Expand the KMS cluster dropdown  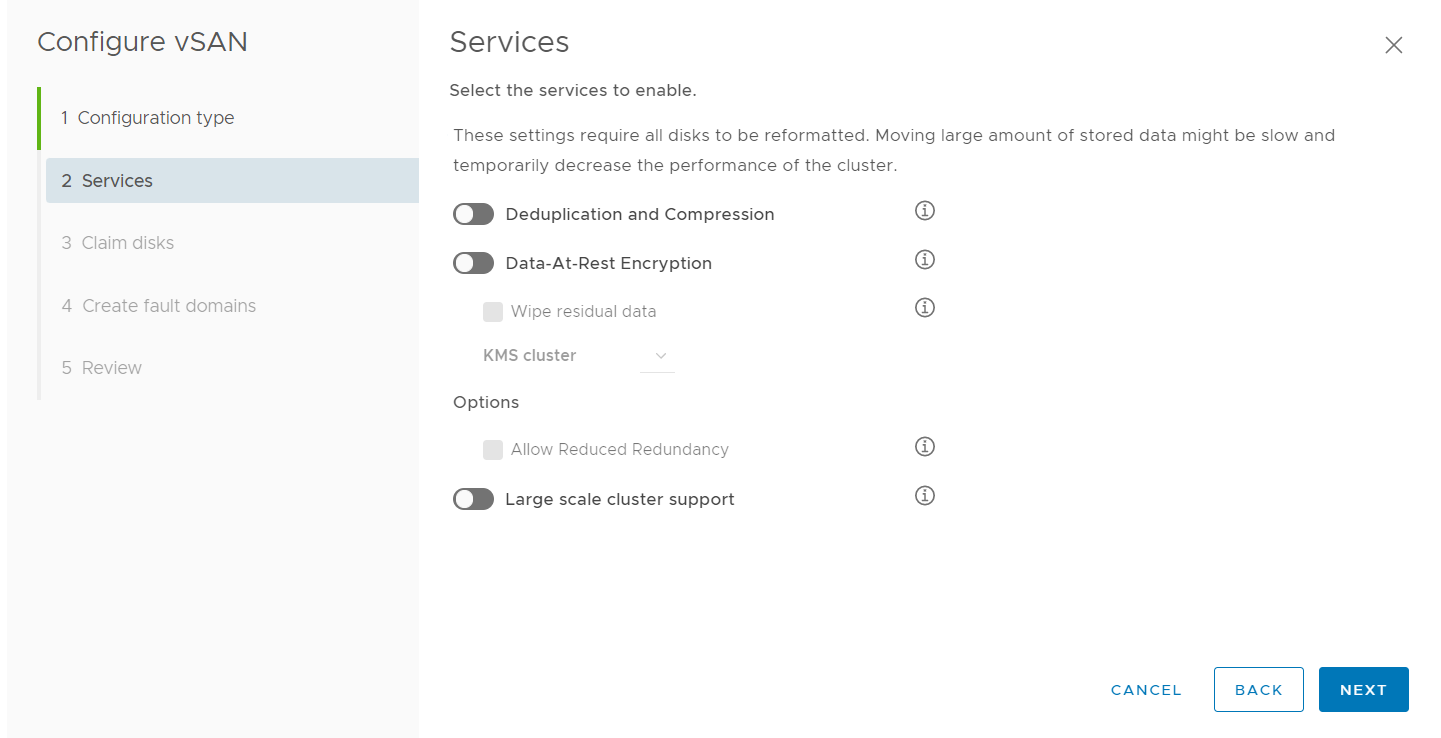pyautogui.click(x=658, y=356)
